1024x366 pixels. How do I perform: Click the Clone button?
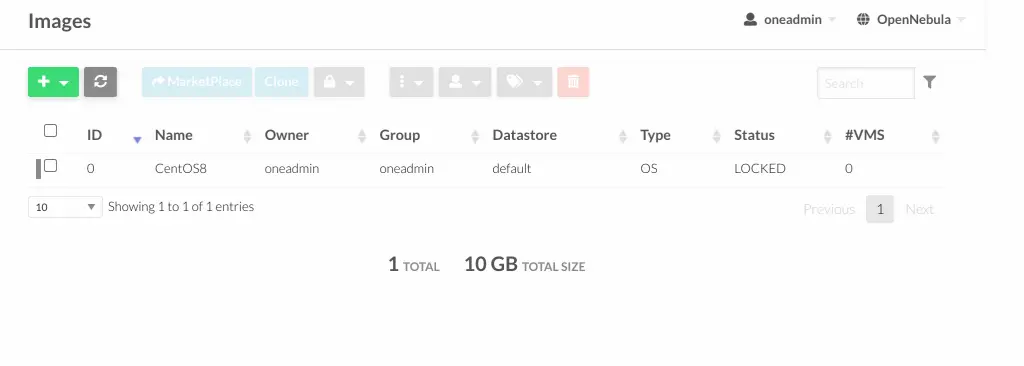click(281, 82)
